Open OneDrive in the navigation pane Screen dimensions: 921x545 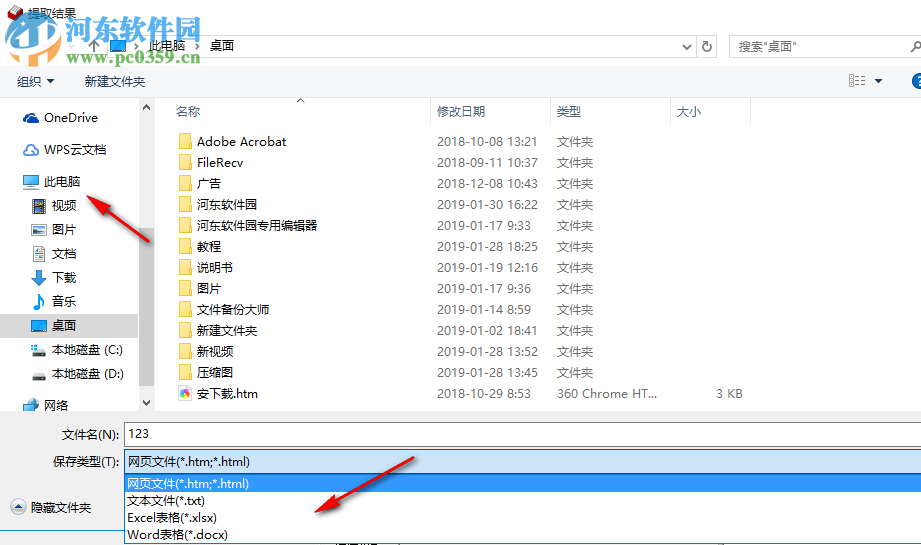click(70, 118)
